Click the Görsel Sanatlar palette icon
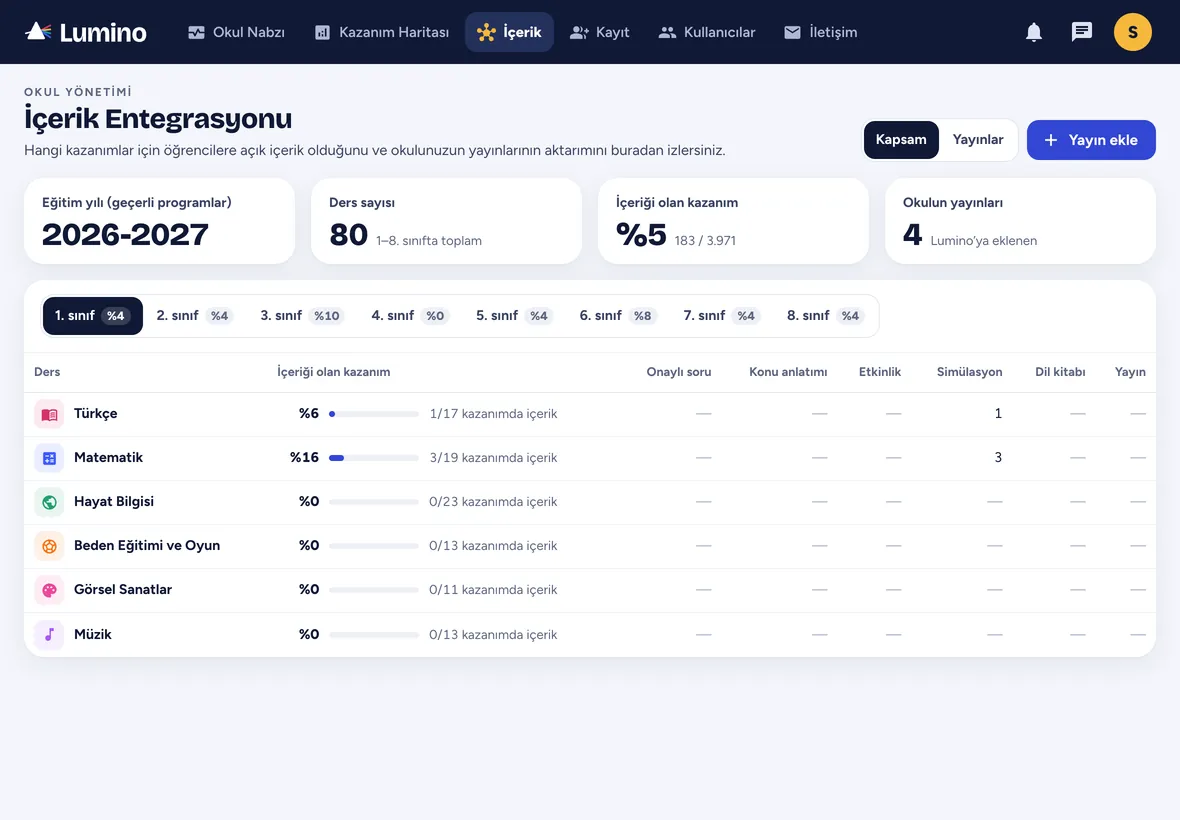This screenshot has width=1180, height=820. 50,591
